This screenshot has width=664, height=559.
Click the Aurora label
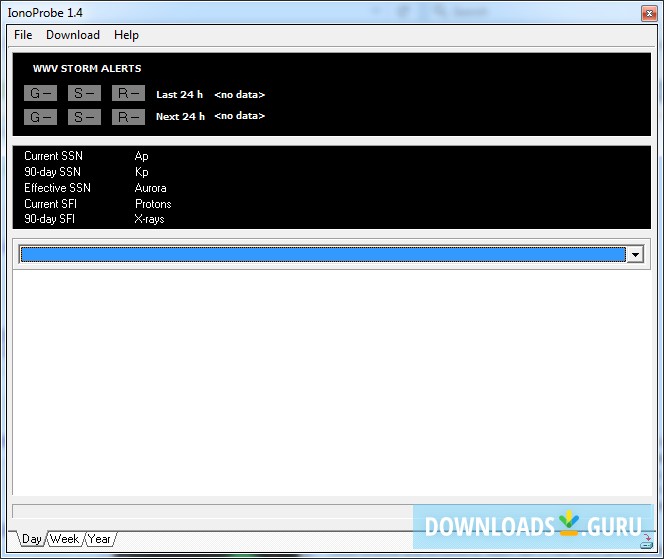tap(150, 188)
